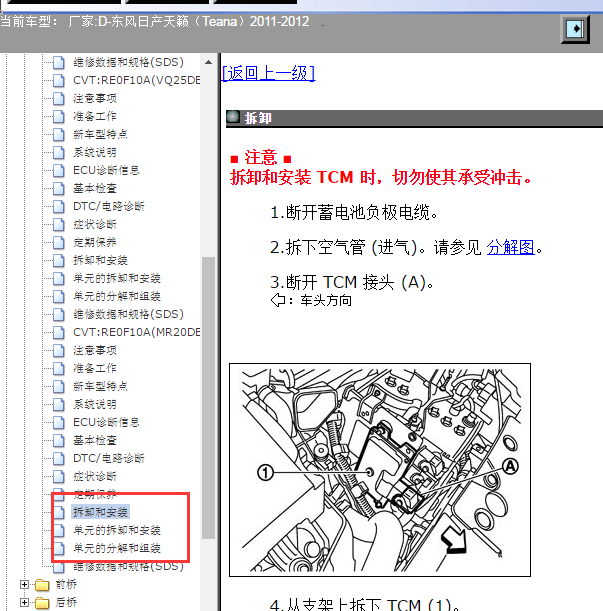Open 新车型特点 under the VQ25DE section
This screenshot has height=611, width=603.
click(x=100, y=134)
